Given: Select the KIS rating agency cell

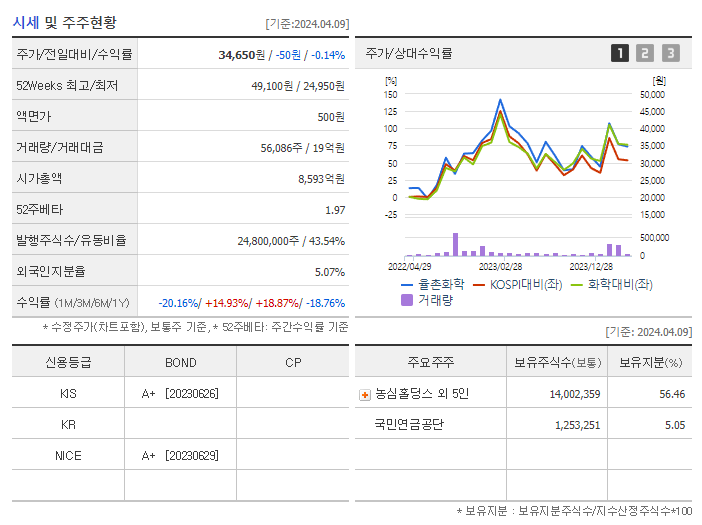Looking at the screenshot, I should (68, 394).
